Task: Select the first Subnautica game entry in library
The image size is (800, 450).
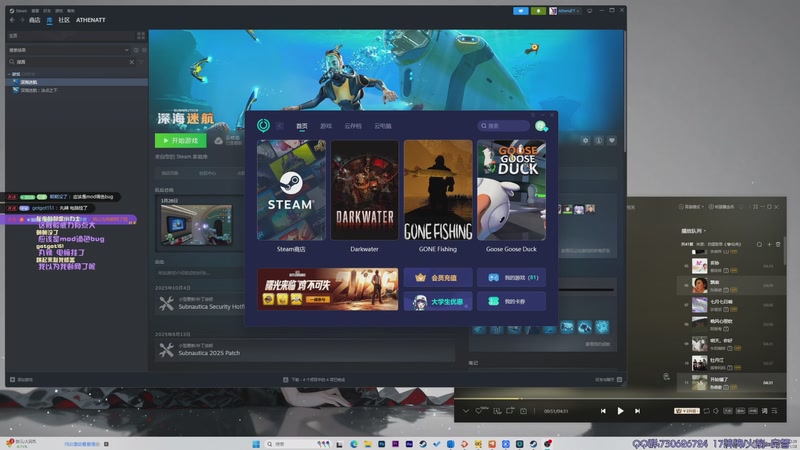Action: [x=77, y=82]
